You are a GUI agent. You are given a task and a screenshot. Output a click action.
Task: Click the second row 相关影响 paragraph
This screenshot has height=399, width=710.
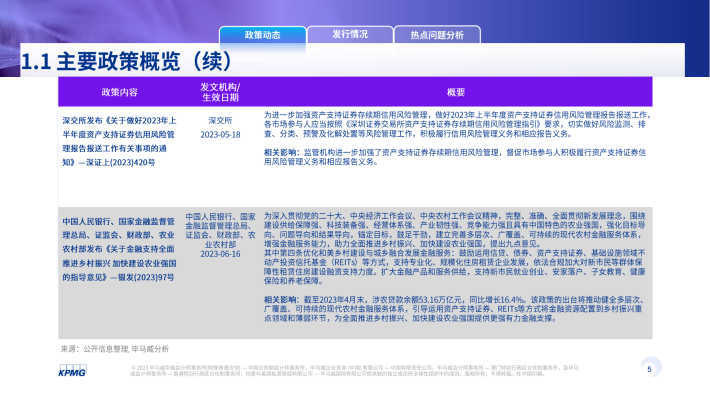[x=454, y=309]
